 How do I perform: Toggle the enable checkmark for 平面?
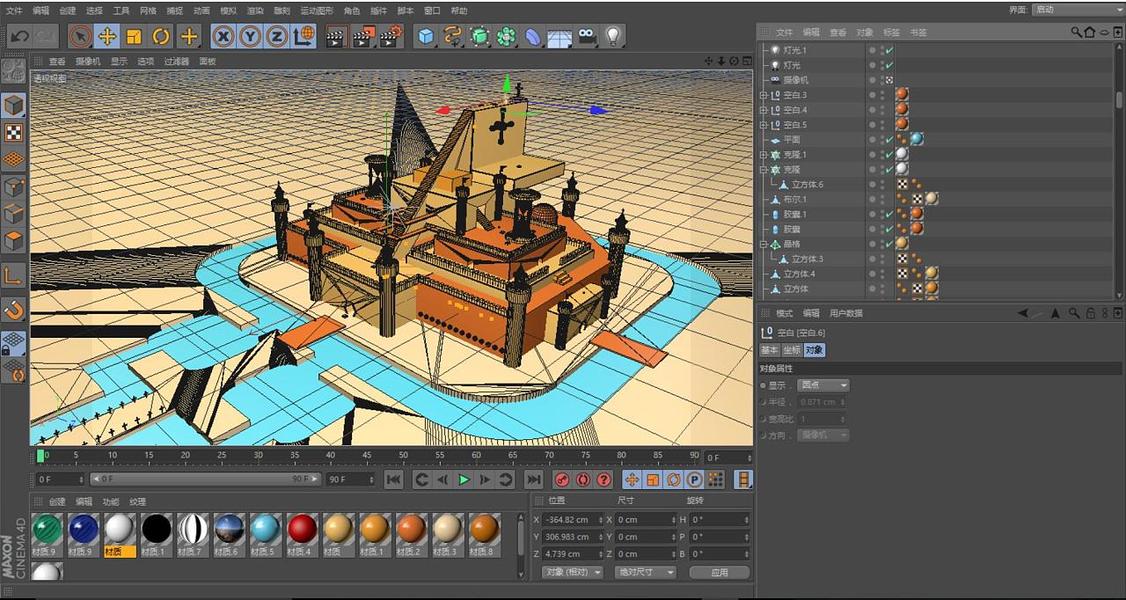(x=890, y=139)
